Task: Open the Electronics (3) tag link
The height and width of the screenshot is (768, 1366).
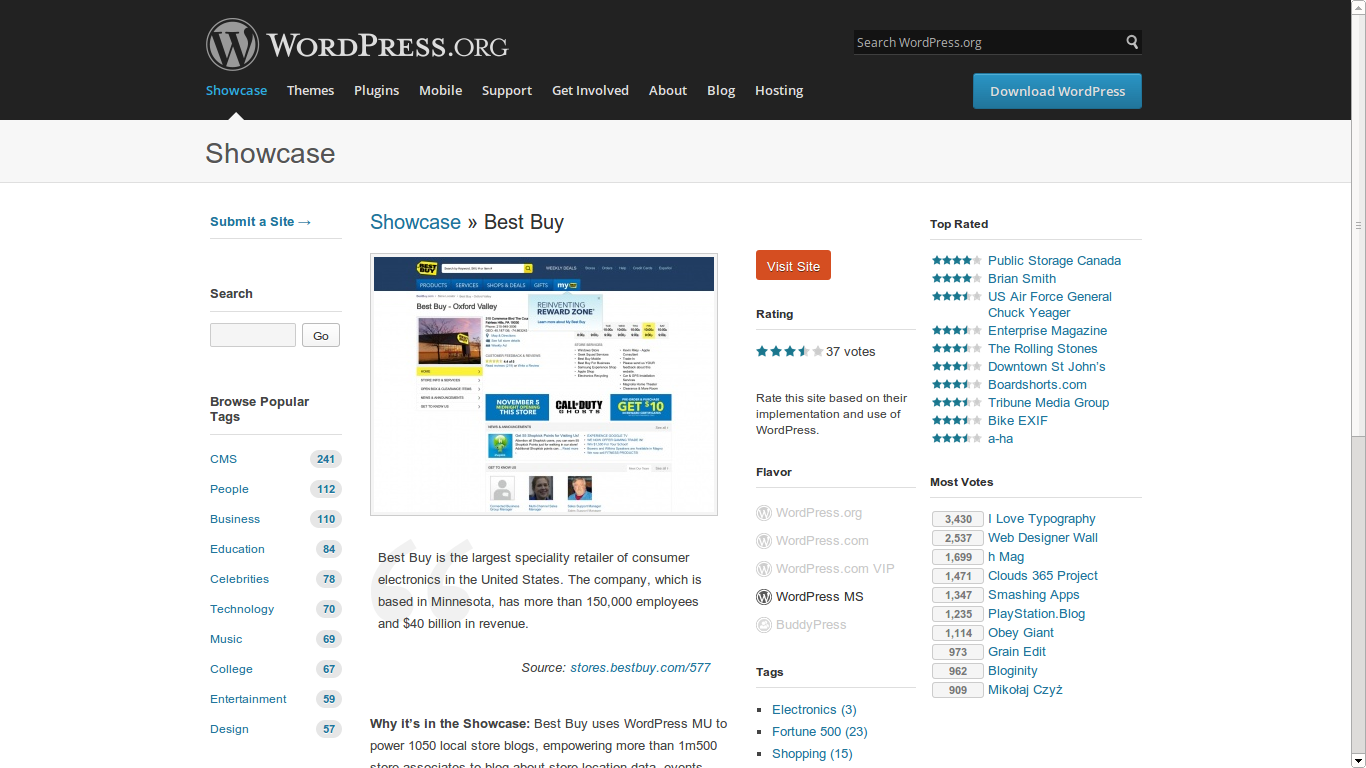Action: [x=814, y=710]
